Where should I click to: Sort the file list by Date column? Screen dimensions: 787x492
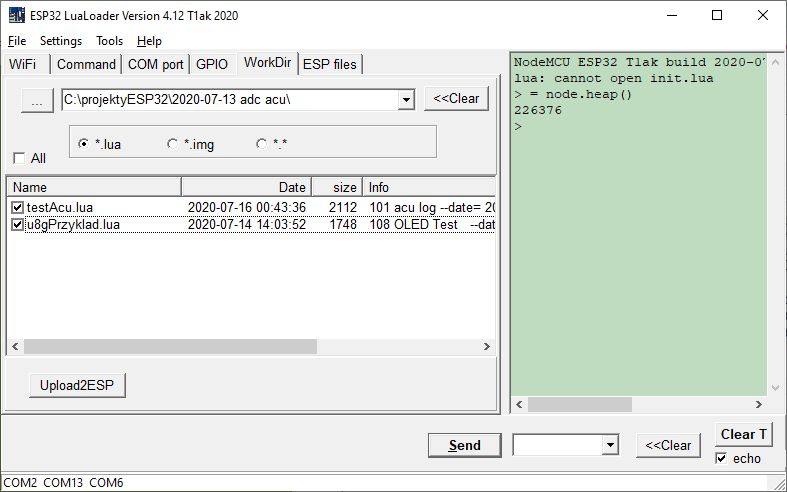246,187
